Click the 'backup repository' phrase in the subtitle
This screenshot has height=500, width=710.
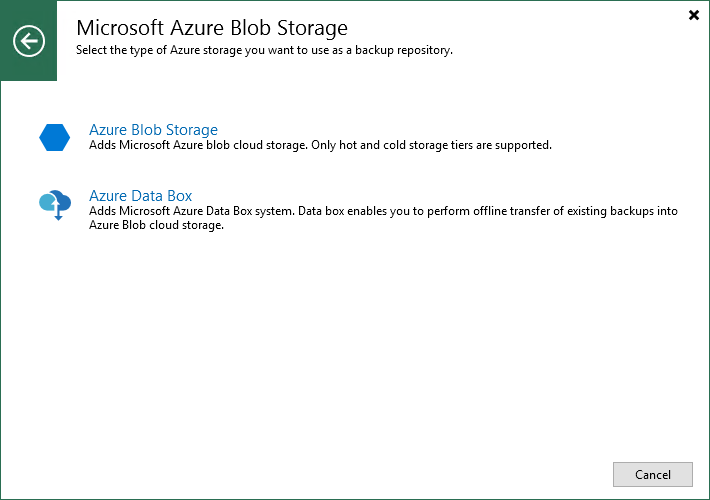tap(407, 50)
